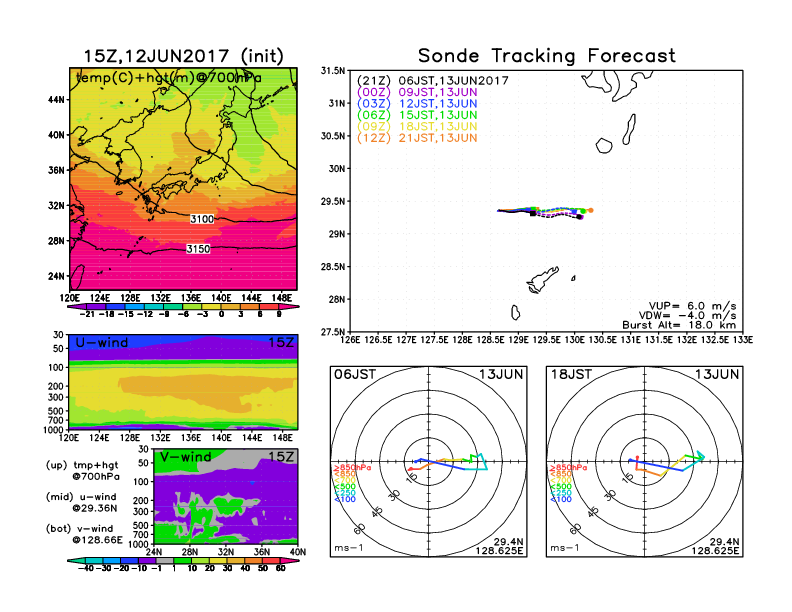This screenshot has height=612, width=792.
Task: Click the "(up) tmp+hgt @700hPa" description
Action: tap(82, 471)
